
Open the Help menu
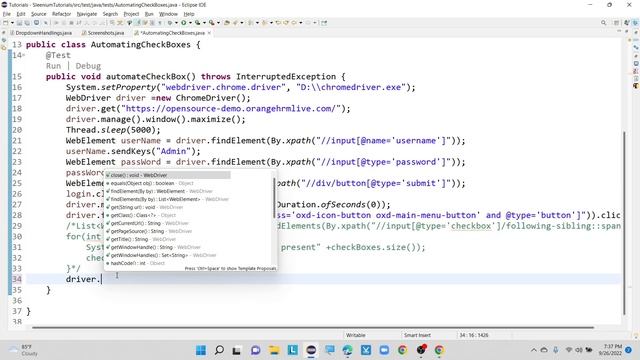[189, 14]
